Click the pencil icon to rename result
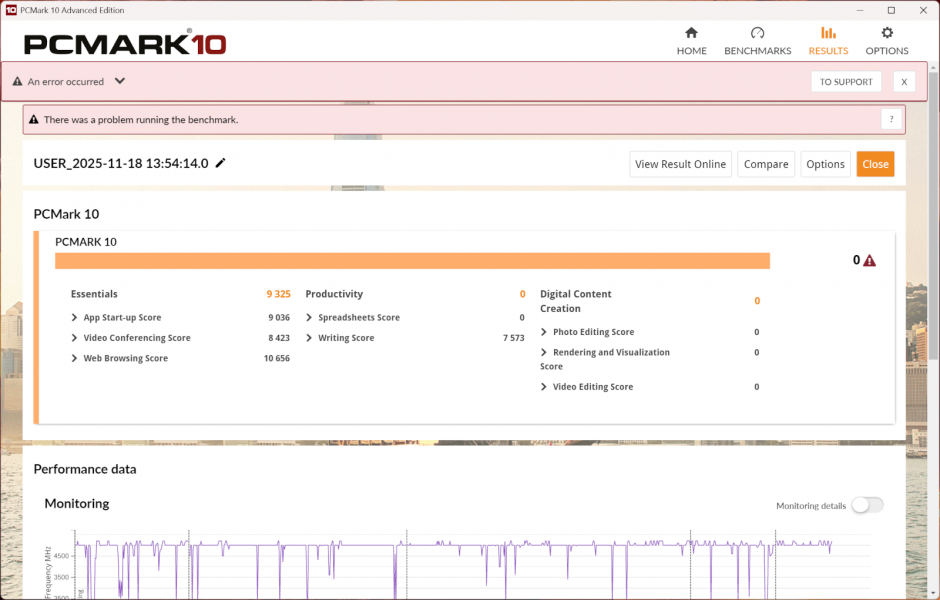Screen dimensions: 940x600 pyautogui.click(x=221, y=163)
